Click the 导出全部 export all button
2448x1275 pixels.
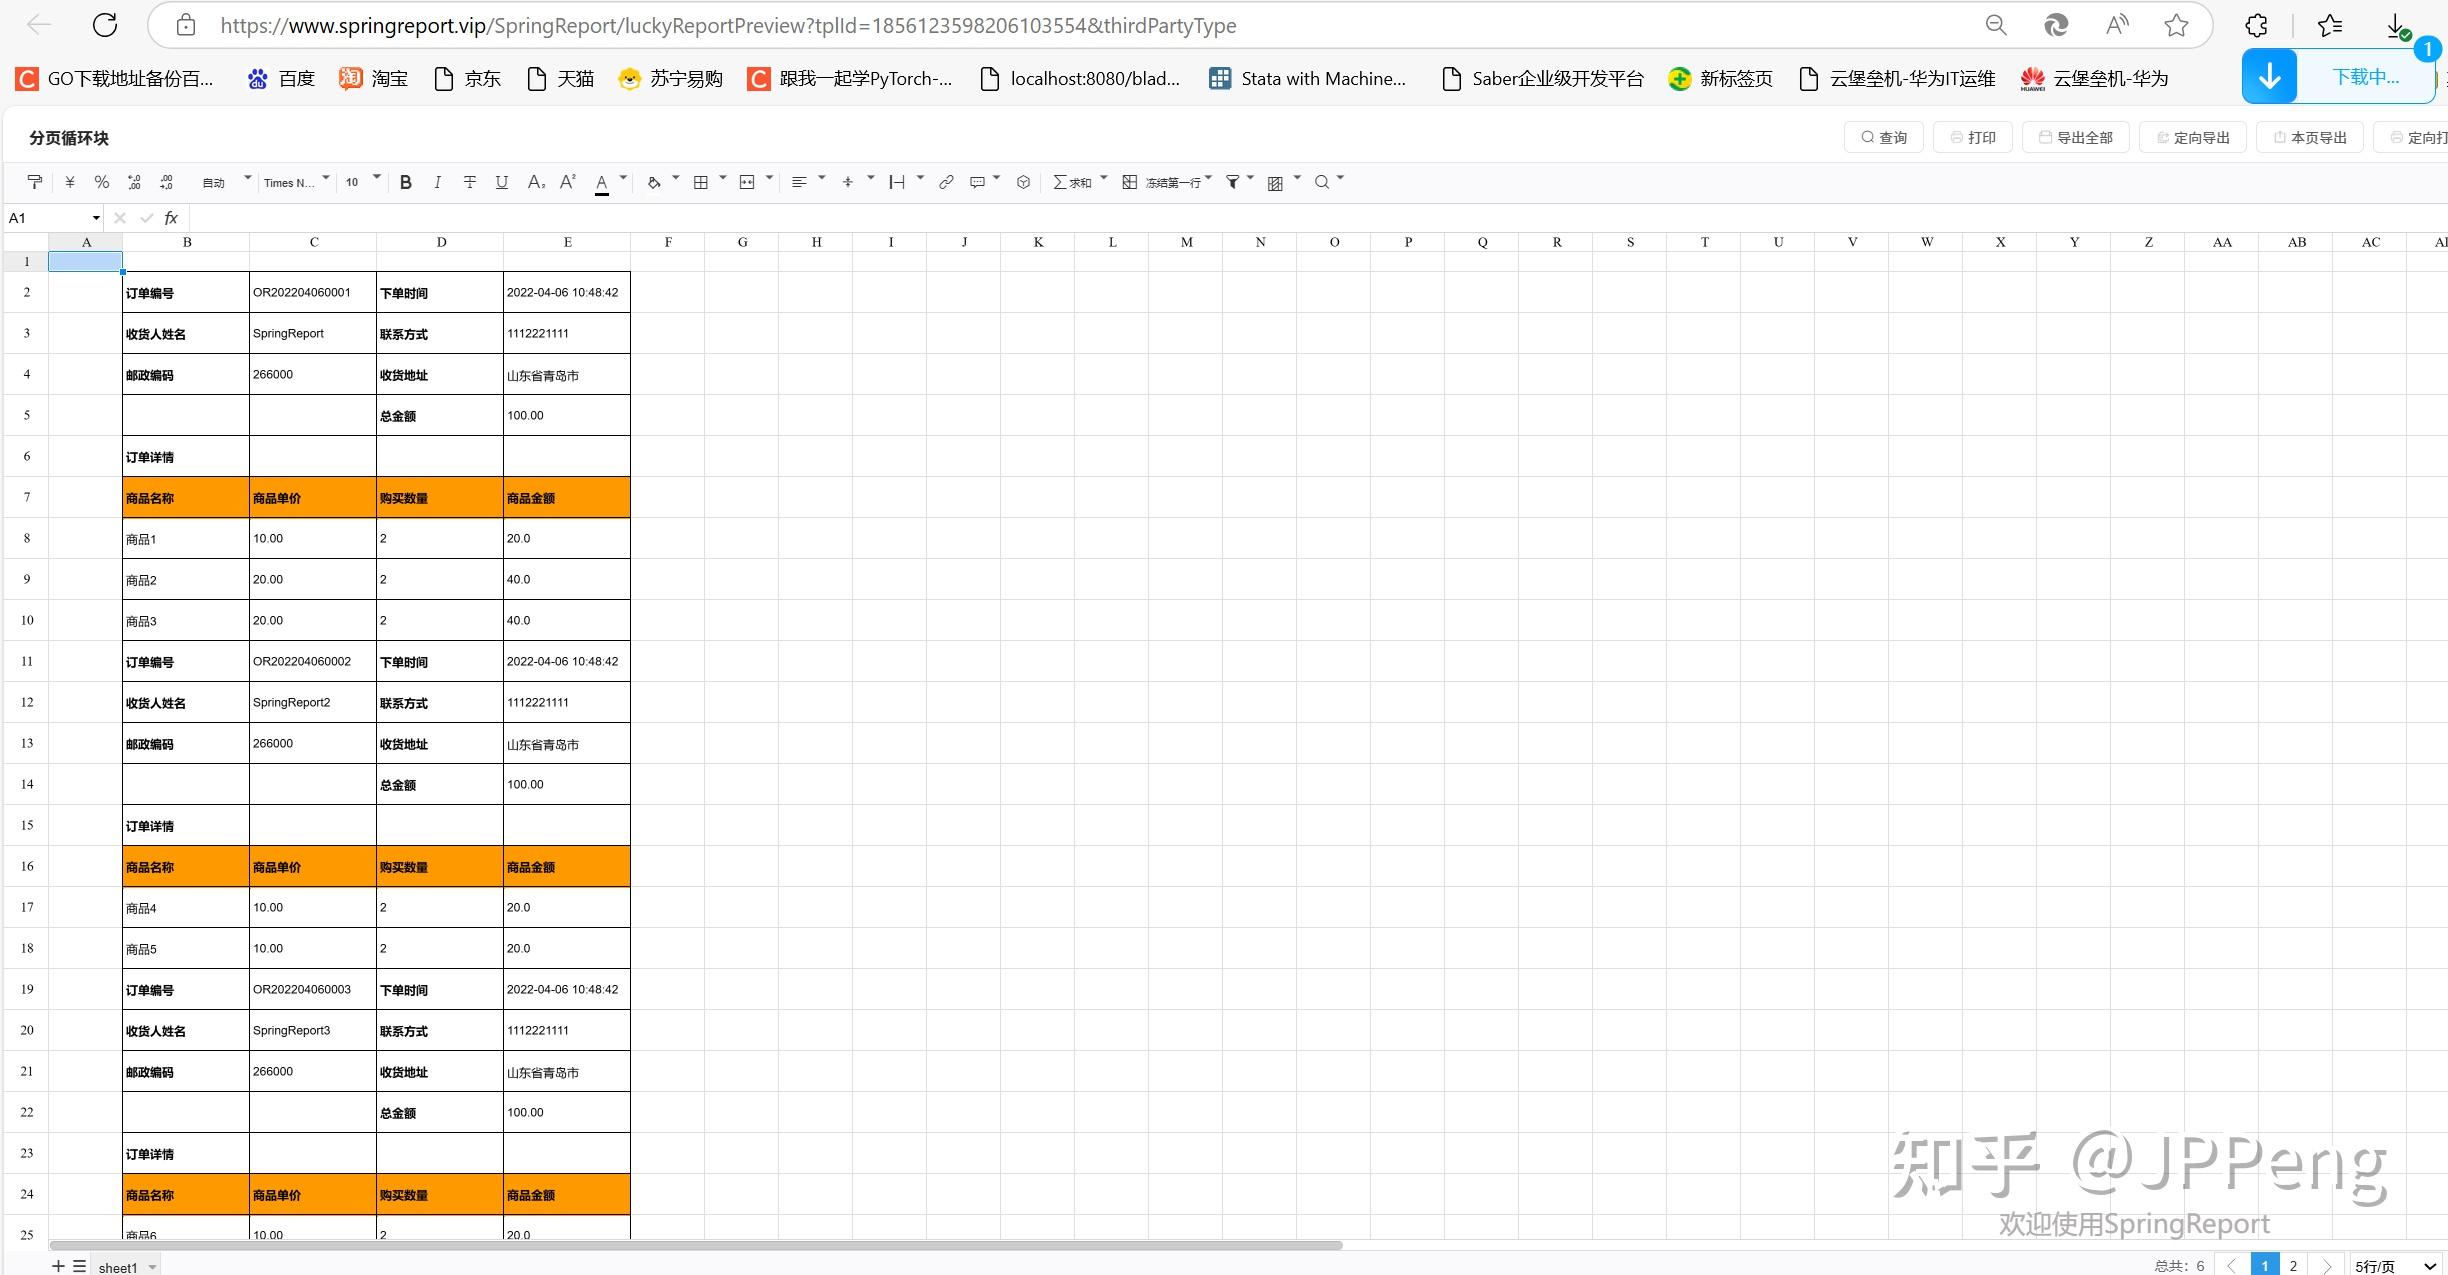click(2076, 138)
